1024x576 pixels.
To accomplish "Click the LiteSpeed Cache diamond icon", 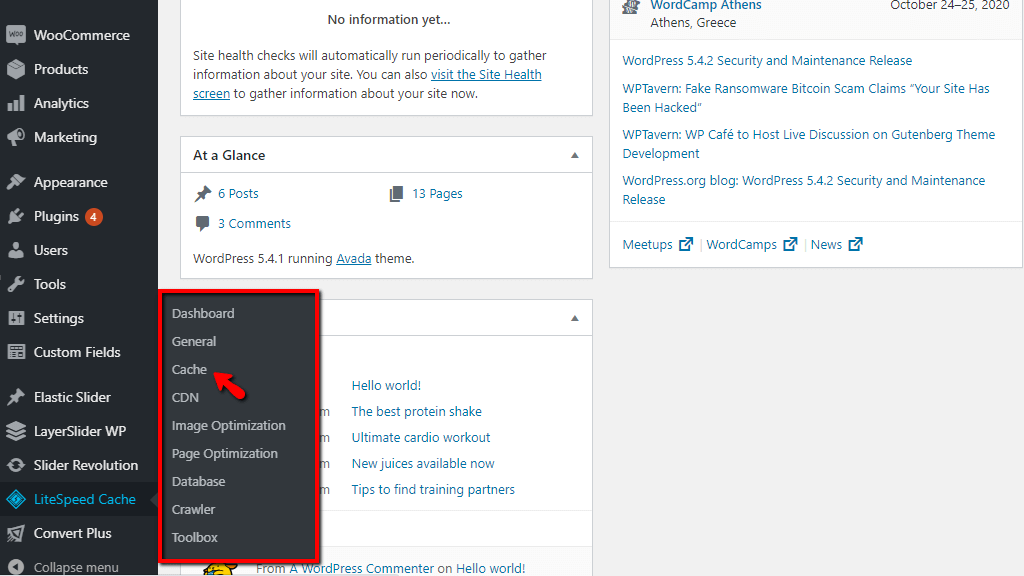I will (x=16, y=499).
